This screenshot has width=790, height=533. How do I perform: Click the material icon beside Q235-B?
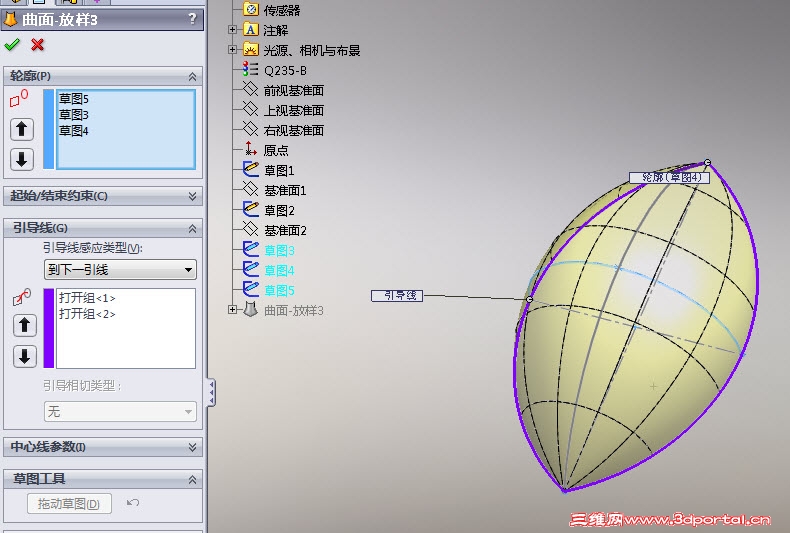point(250,69)
